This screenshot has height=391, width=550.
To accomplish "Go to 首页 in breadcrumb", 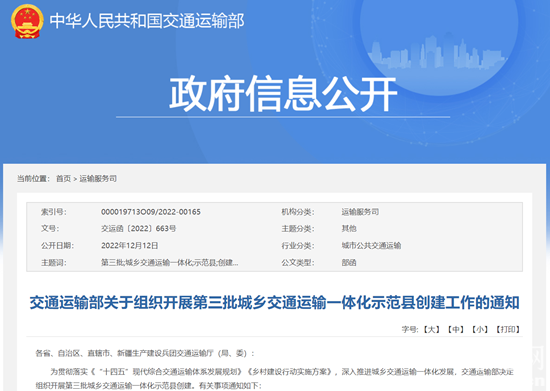I will click(63, 178).
